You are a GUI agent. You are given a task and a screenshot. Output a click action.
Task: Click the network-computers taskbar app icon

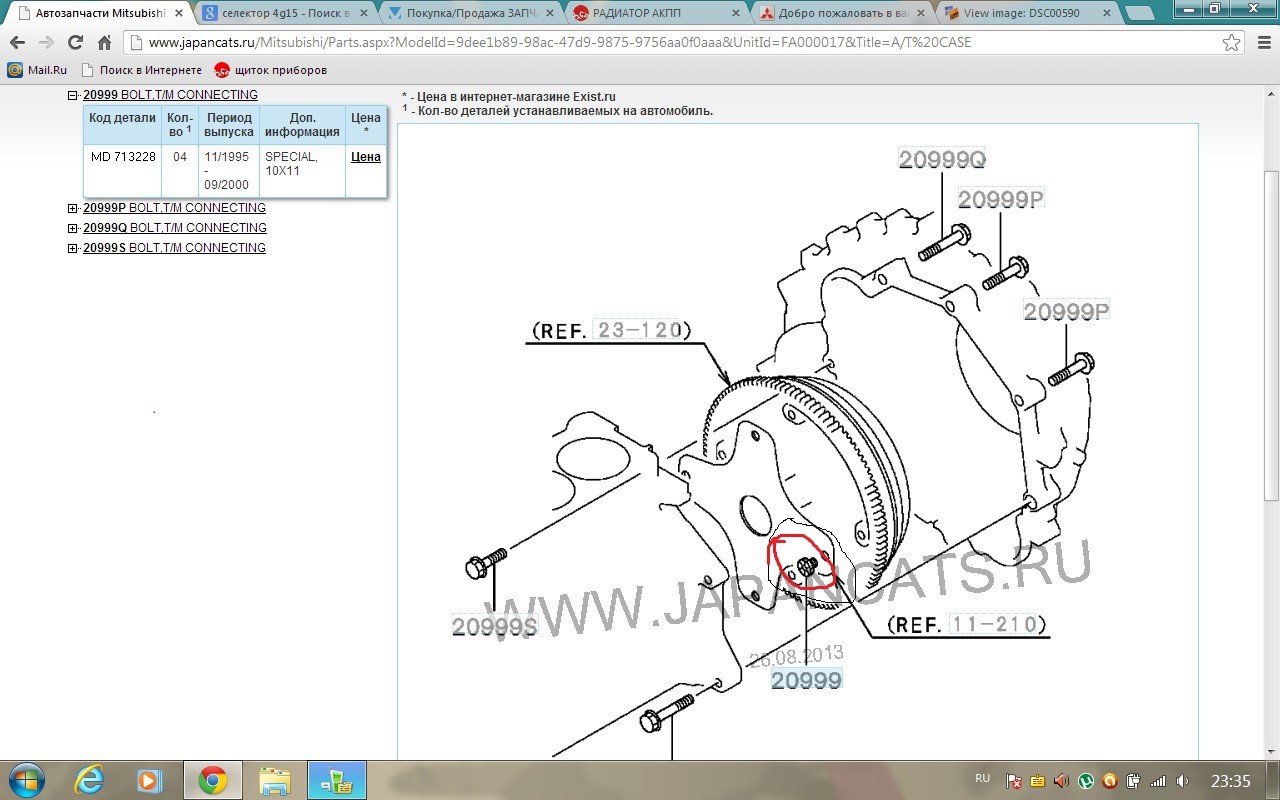[x=337, y=780]
